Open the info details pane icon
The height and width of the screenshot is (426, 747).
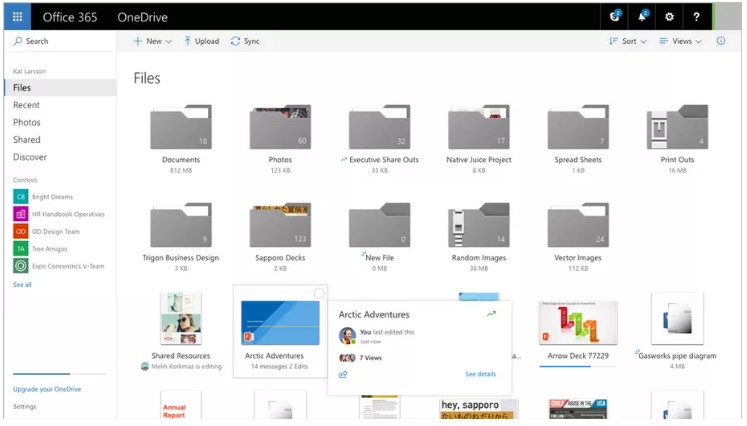click(721, 41)
